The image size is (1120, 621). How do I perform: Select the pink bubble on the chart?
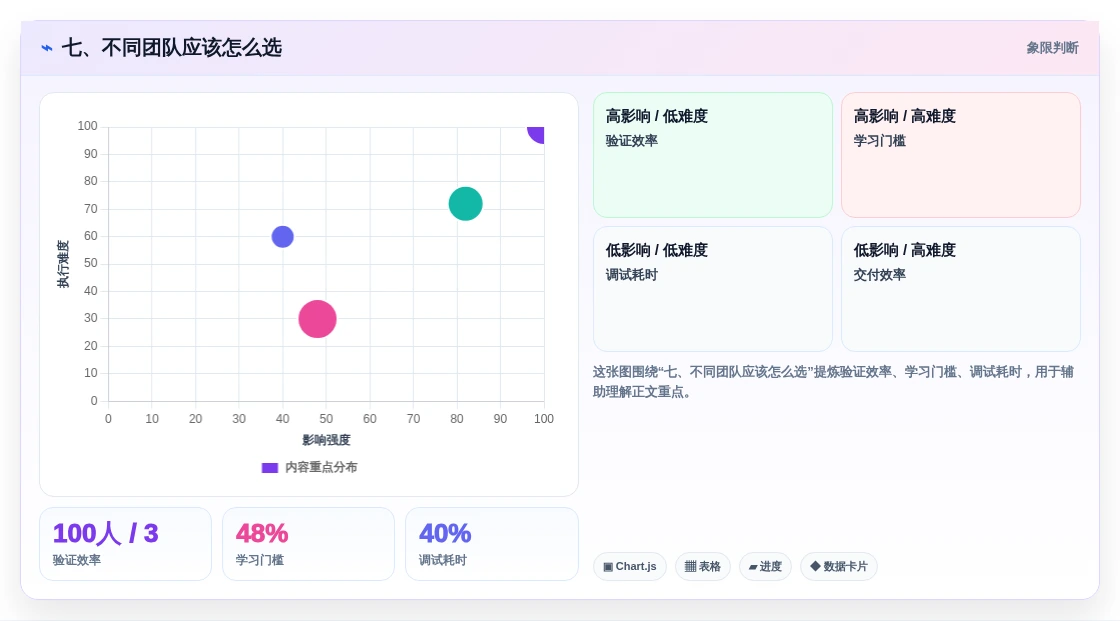(x=317, y=319)
